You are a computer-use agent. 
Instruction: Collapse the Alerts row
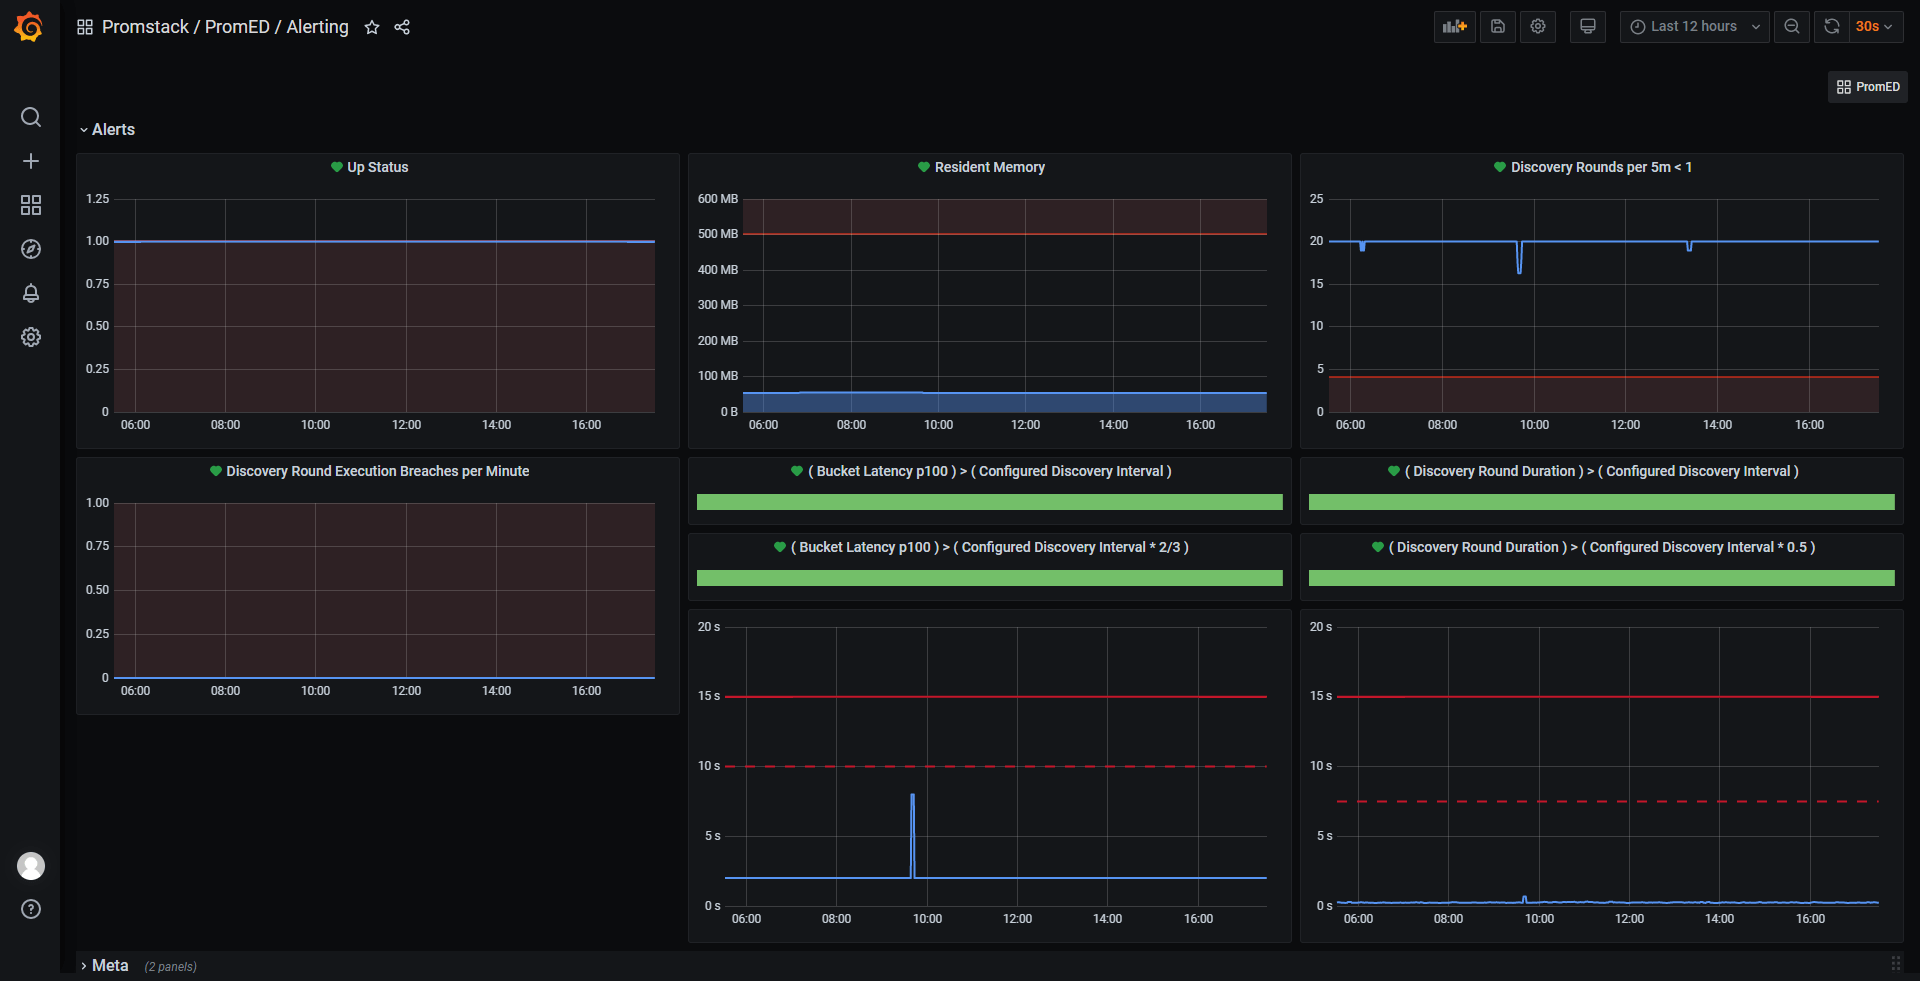tap(113, 129)
